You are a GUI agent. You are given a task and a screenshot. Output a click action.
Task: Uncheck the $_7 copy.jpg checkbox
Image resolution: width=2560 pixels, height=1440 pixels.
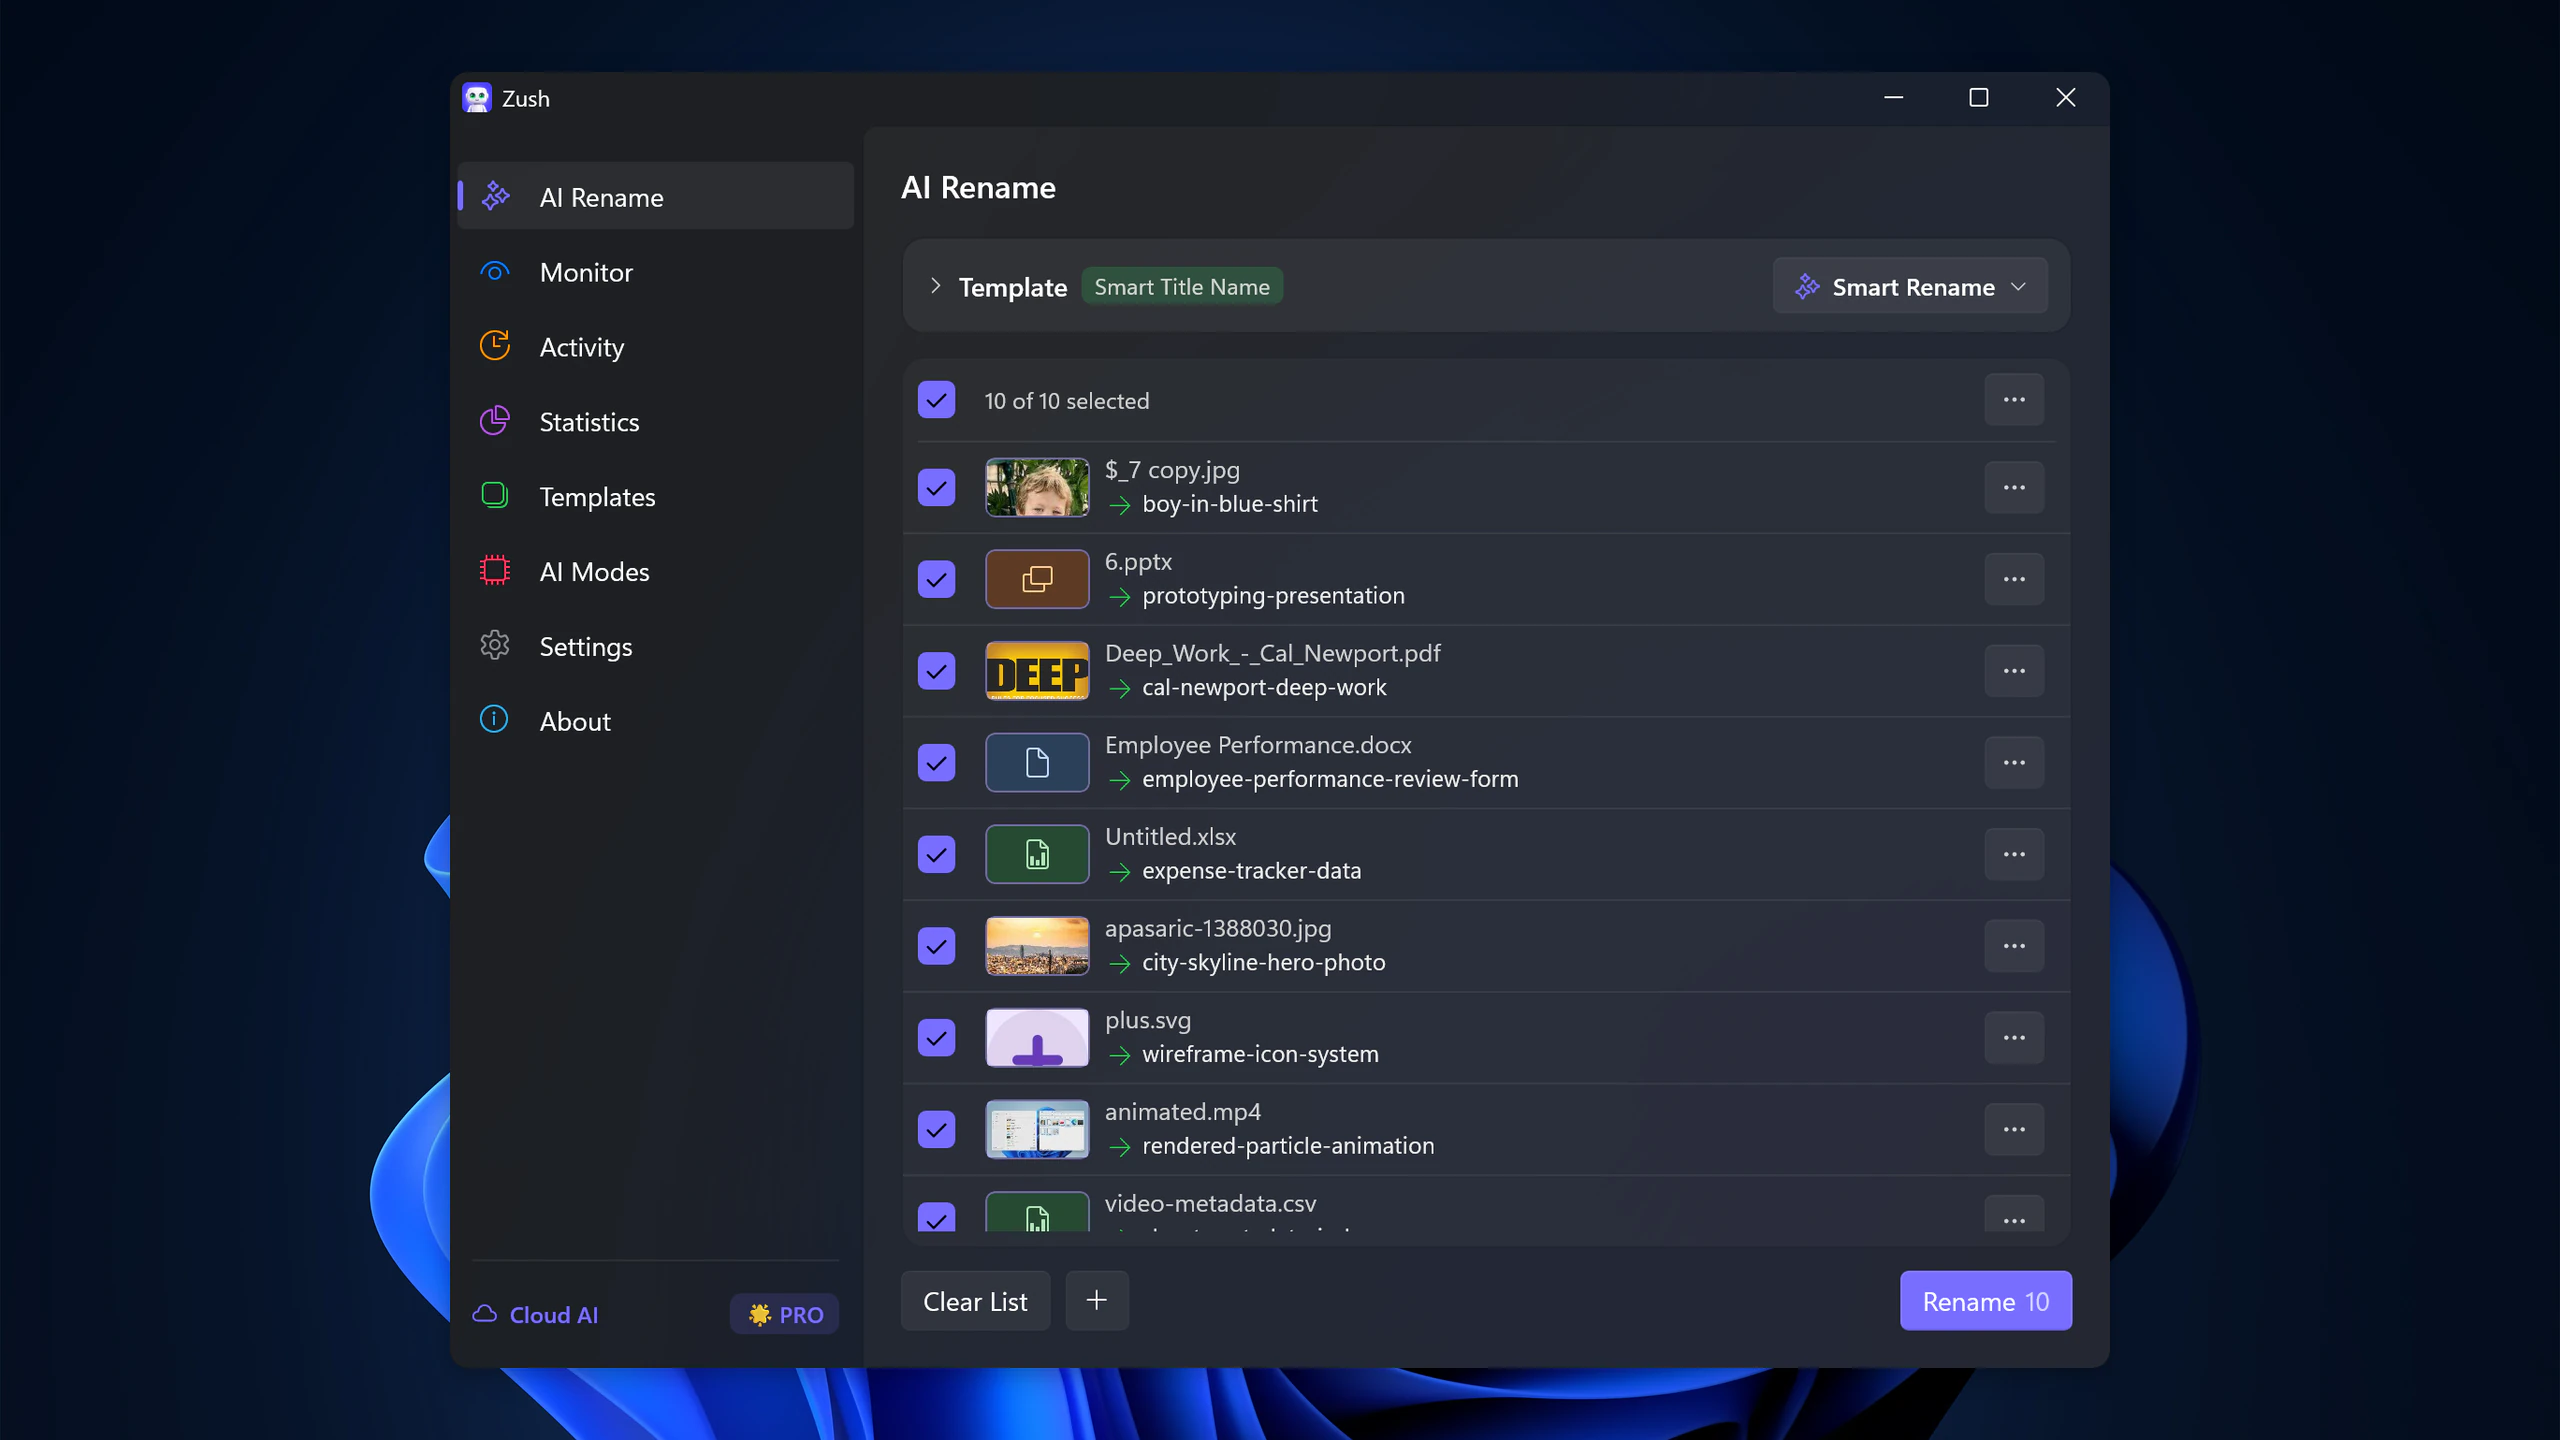pos(937,488)
